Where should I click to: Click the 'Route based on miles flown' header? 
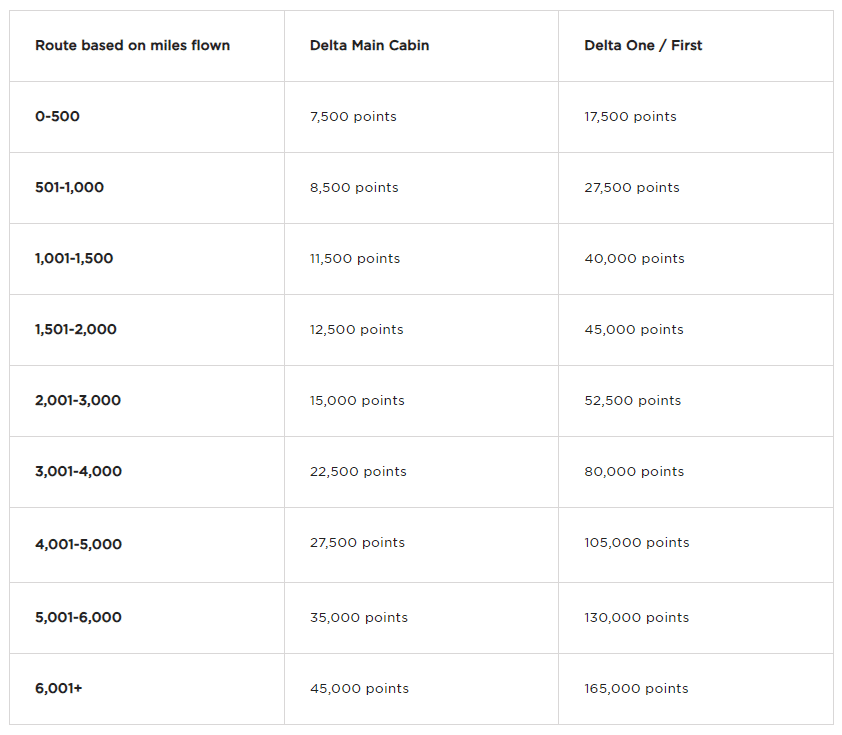132,45
